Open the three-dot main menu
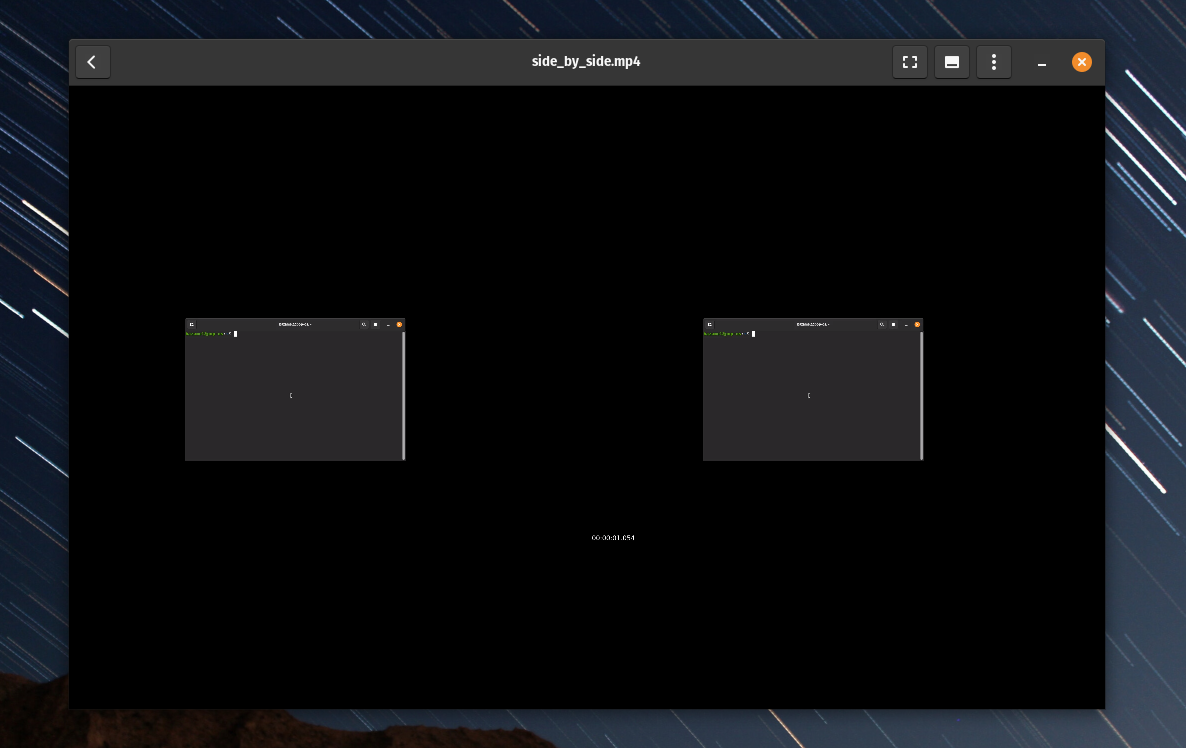Image resolution: width=1186 pixels, height=748 pixels. click(993, 62)
